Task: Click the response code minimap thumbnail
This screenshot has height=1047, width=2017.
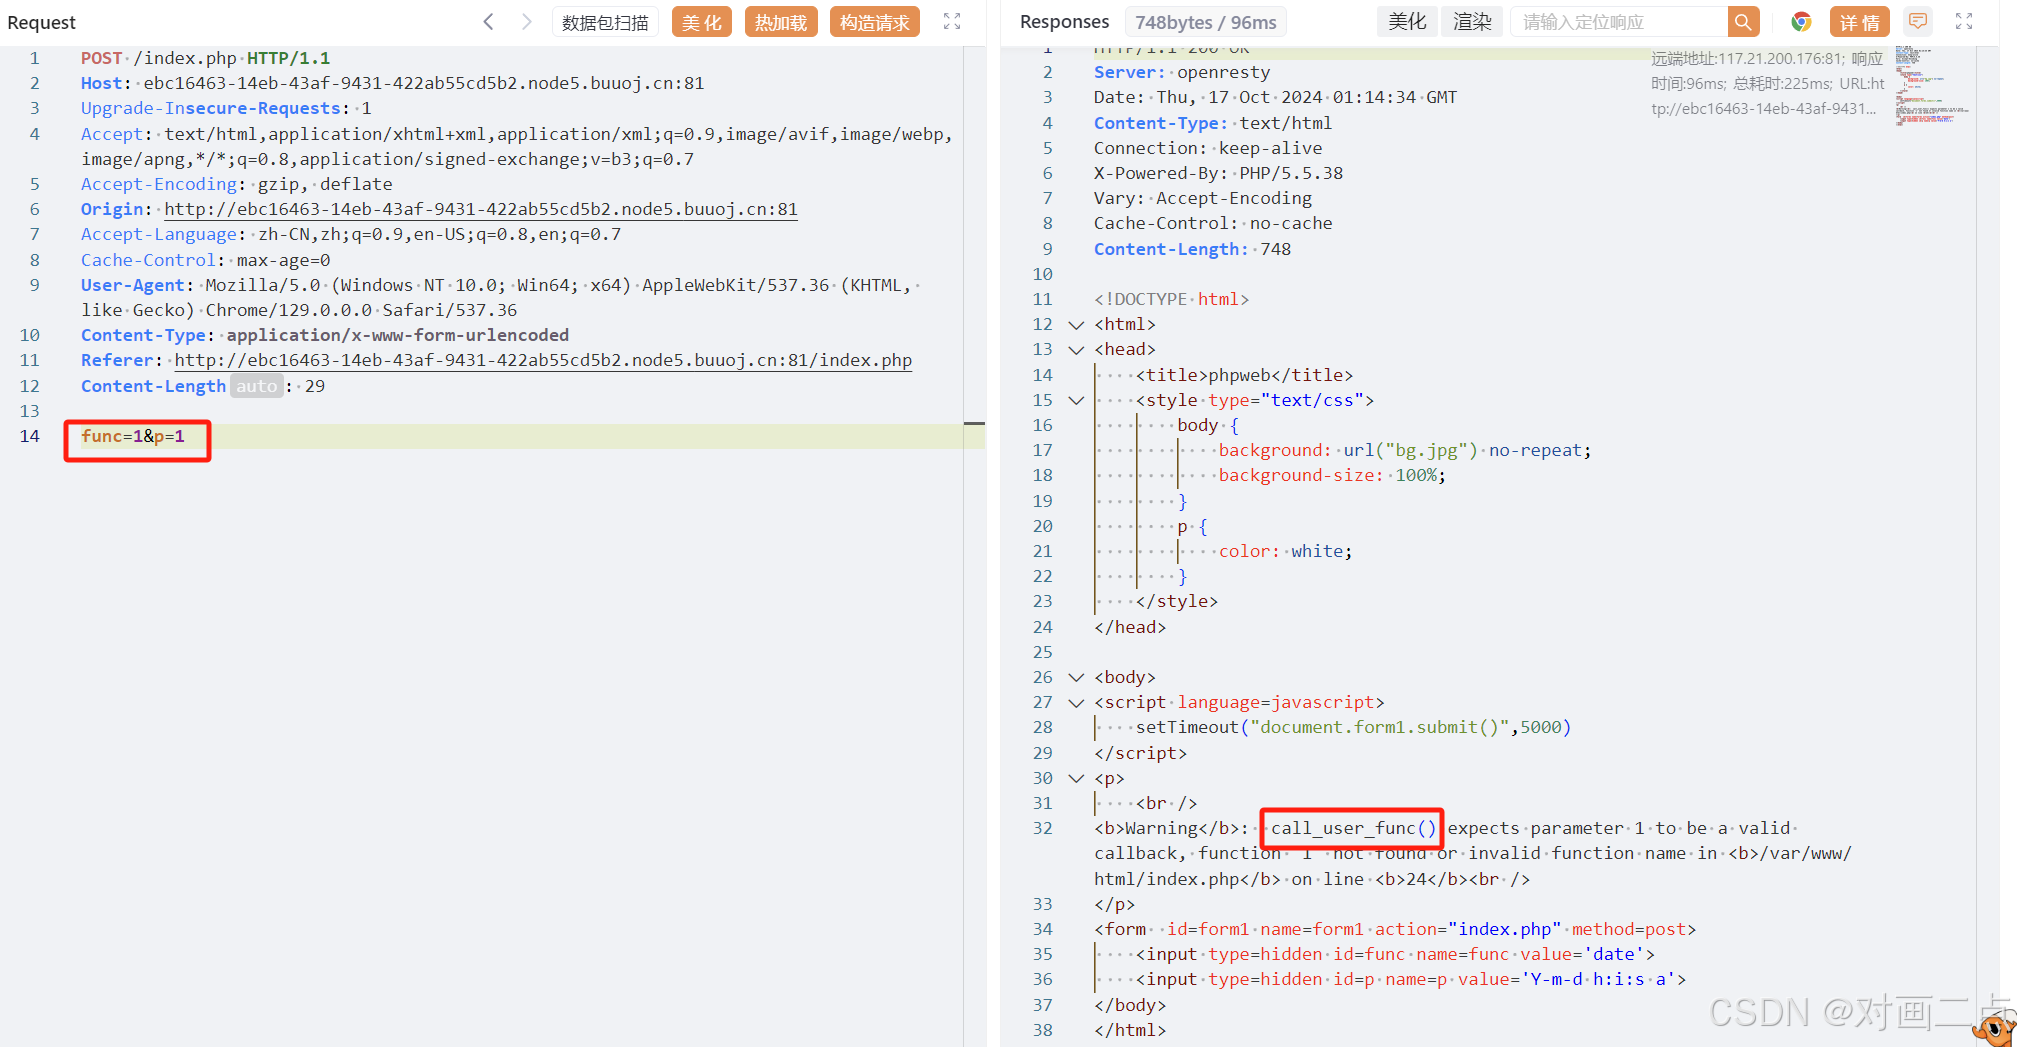Action: point(1932,85)
